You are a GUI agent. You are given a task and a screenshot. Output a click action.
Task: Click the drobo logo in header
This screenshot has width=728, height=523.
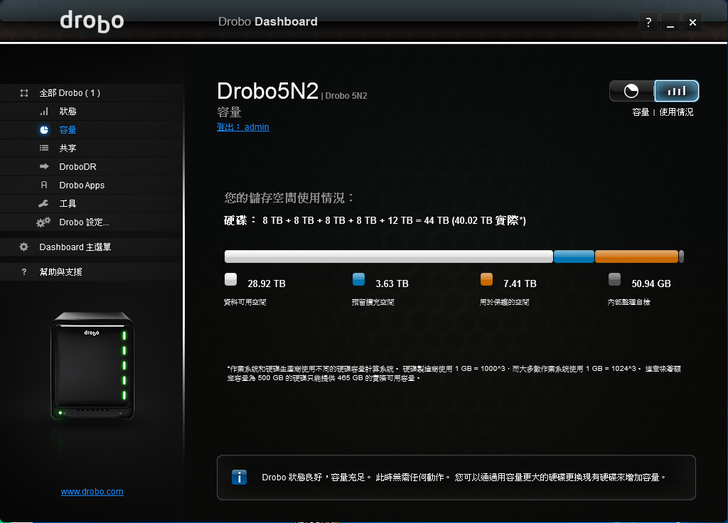pyautogui.click(x=92, y=21)
